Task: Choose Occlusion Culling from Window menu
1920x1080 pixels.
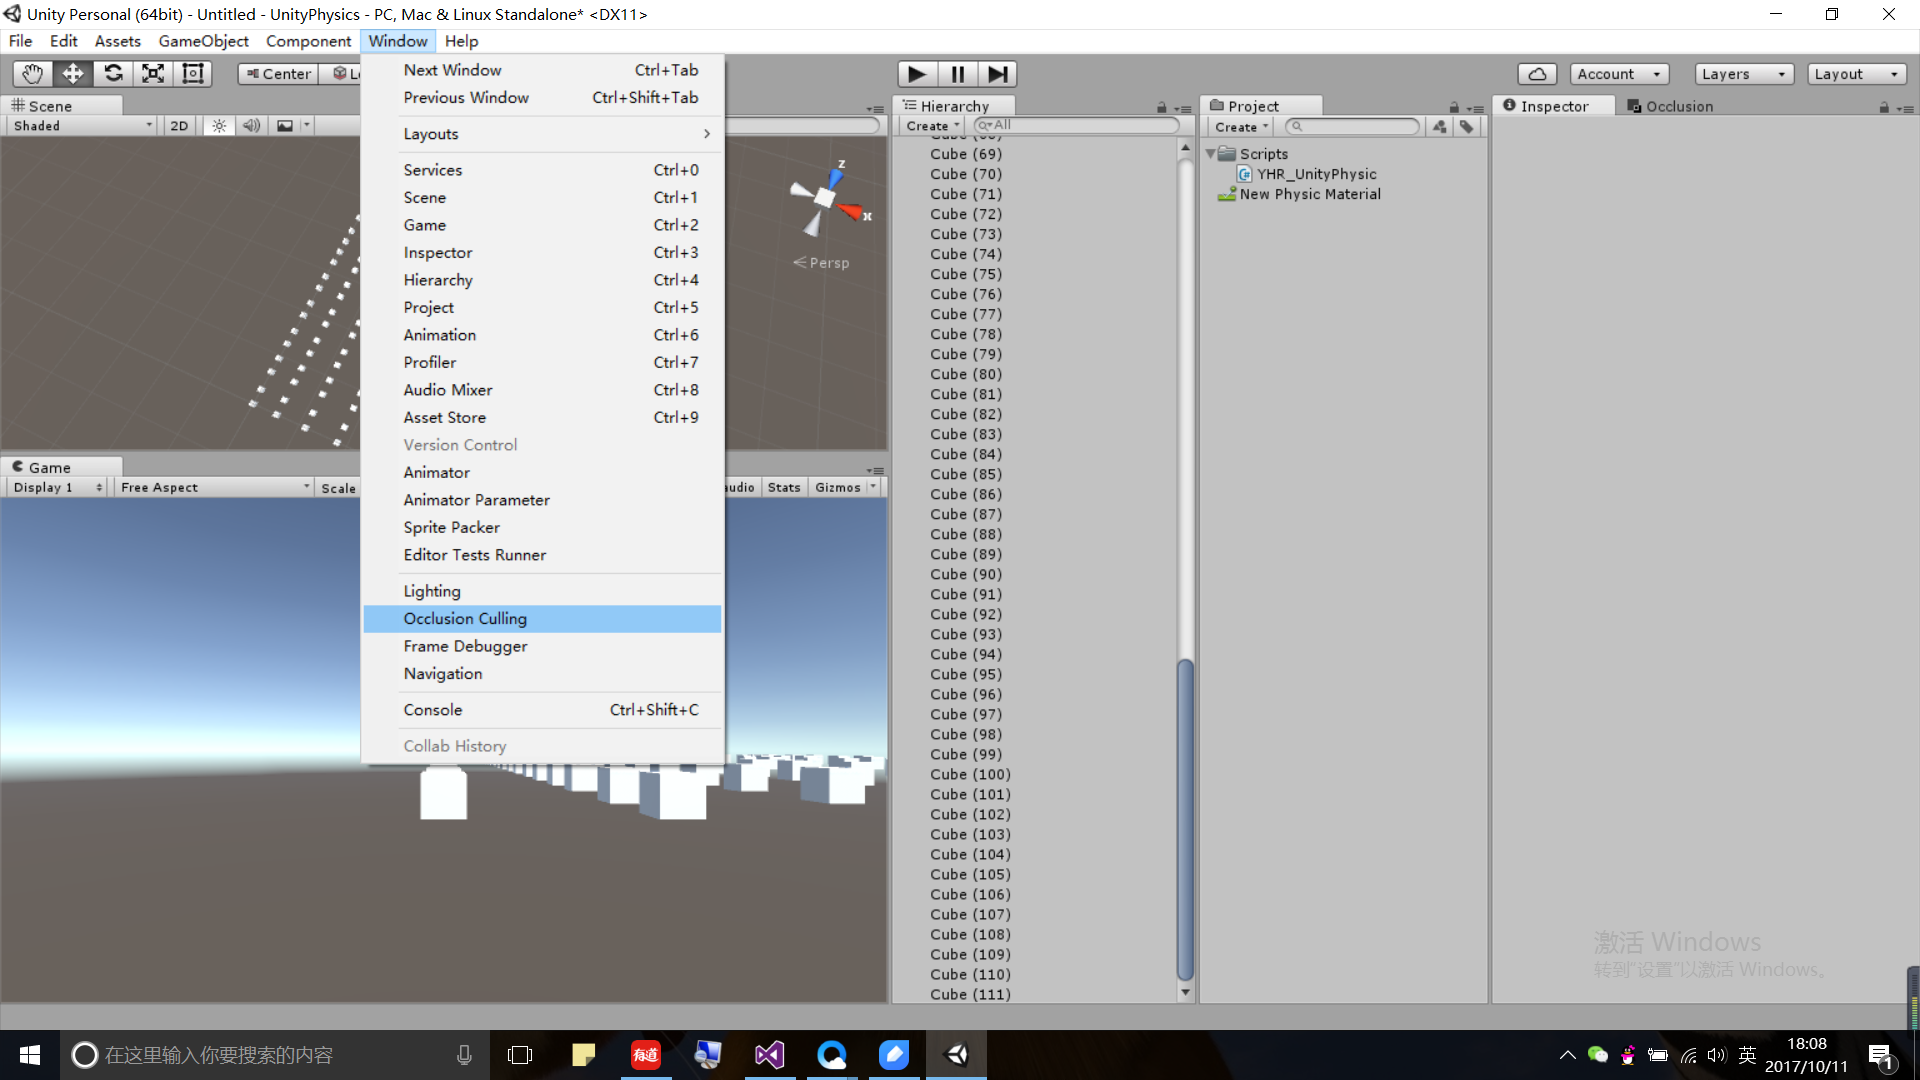Action: pyautogui.click(x=465, y=619)
